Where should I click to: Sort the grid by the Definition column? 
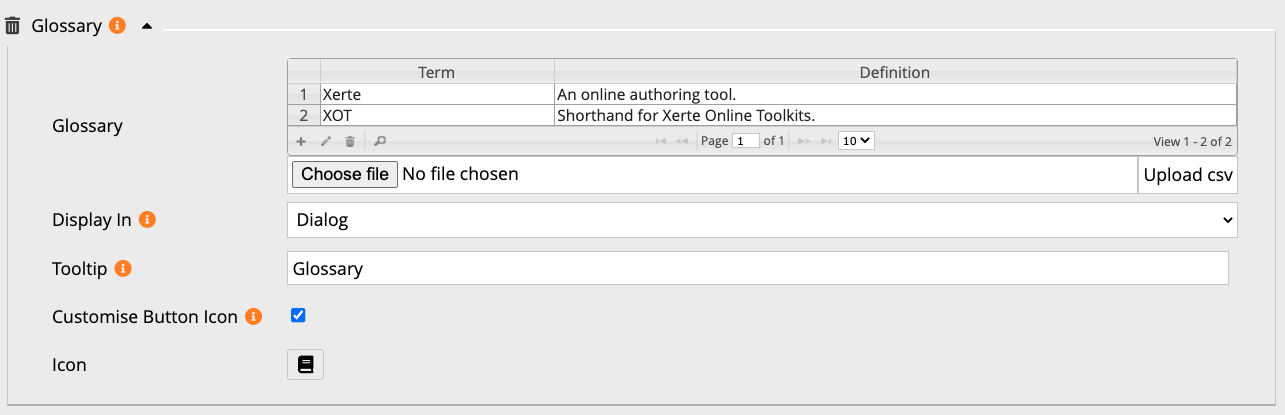[x=894, y=73]
